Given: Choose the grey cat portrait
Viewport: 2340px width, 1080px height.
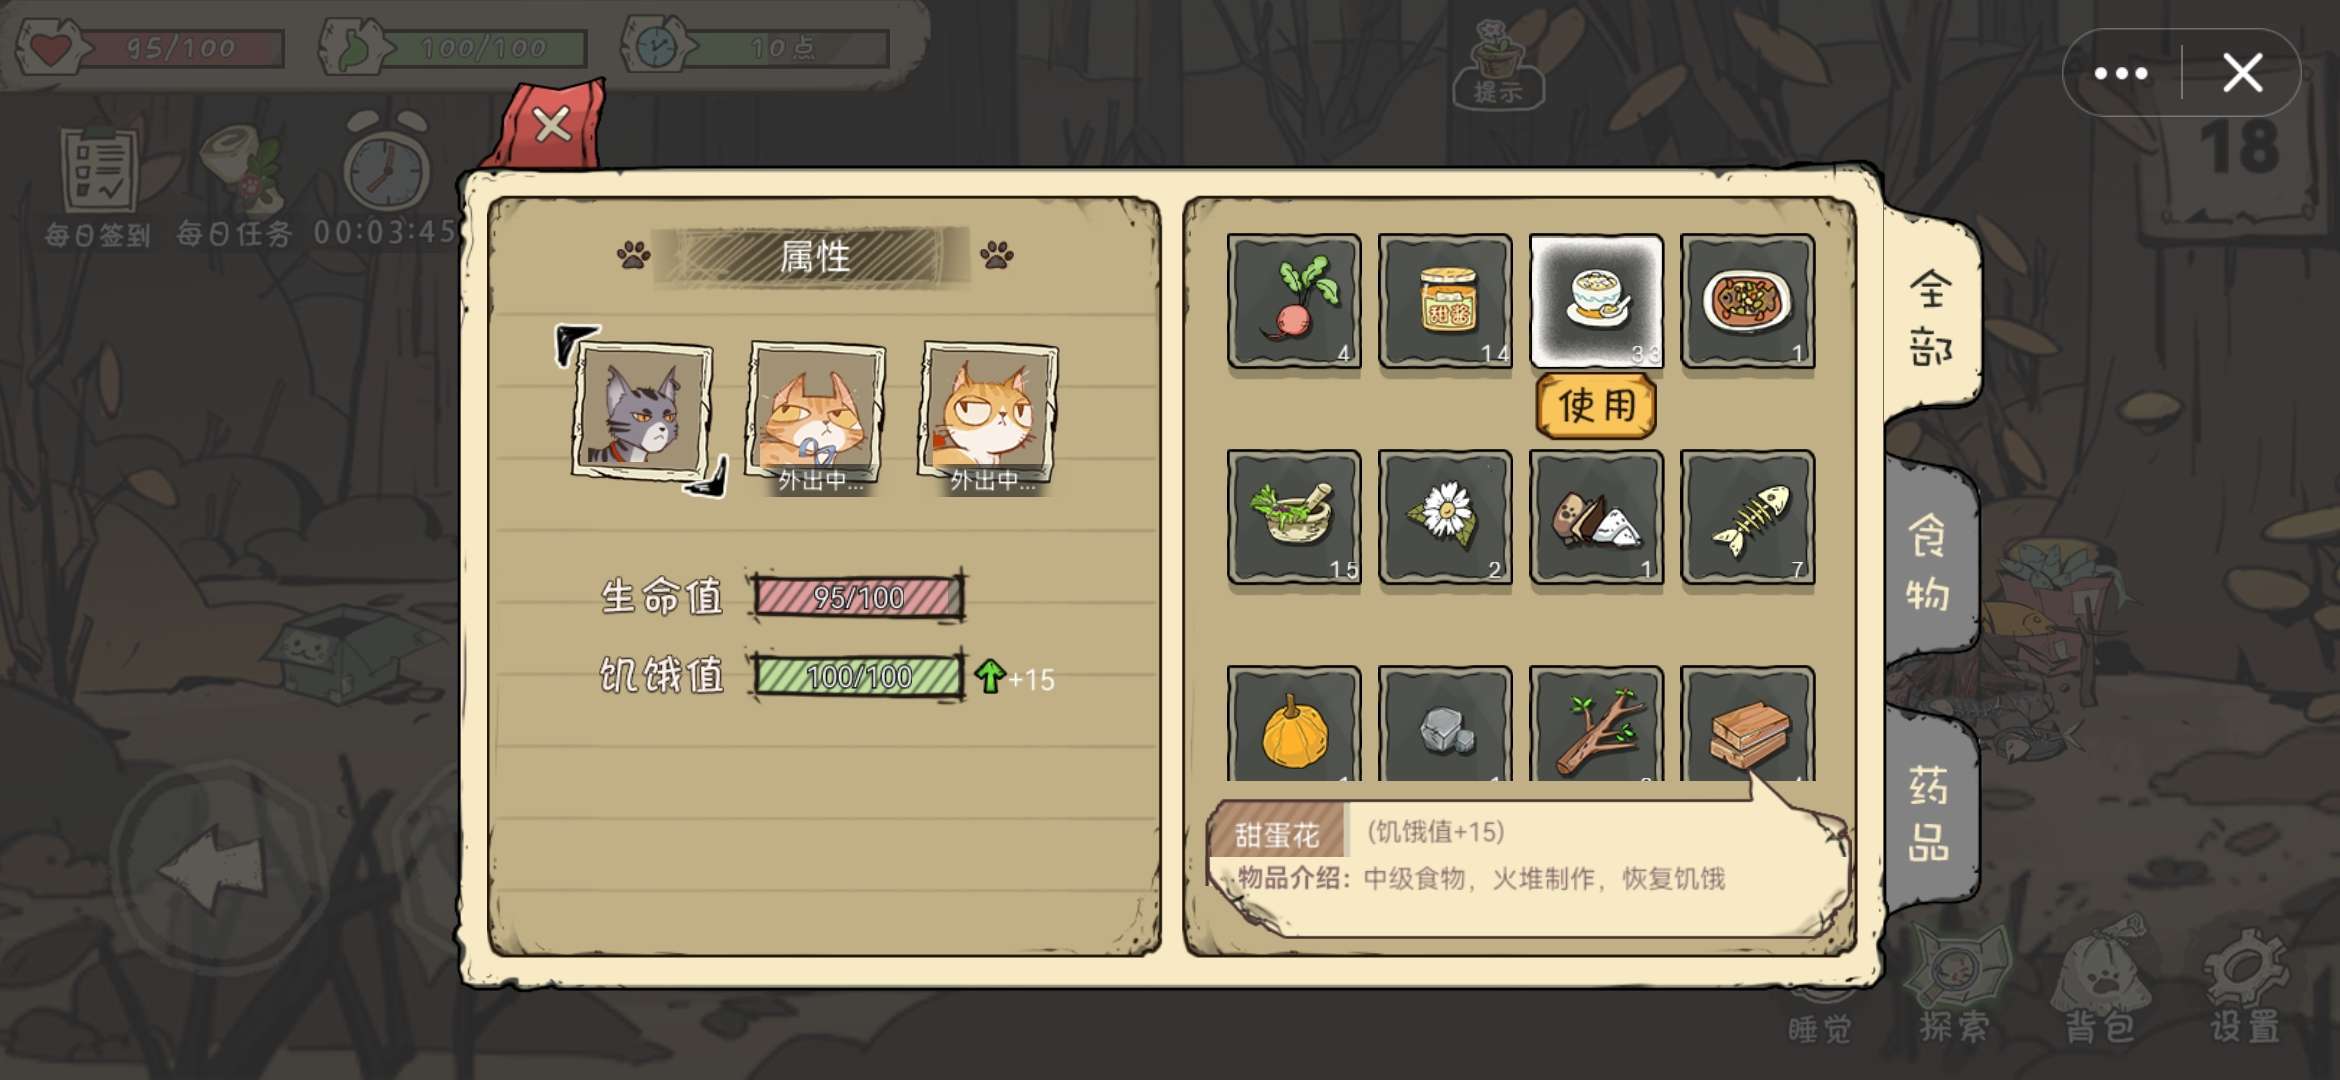Looking at the screenshot, I should [641, 411].
